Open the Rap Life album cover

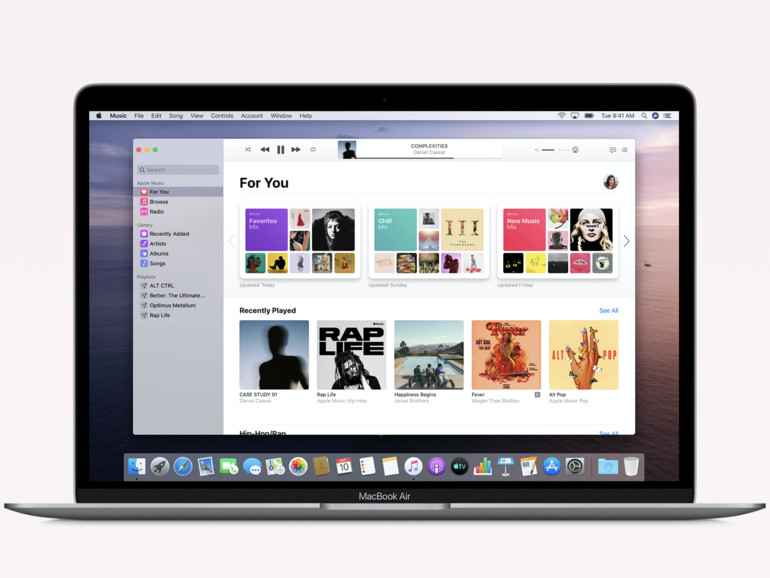point(352,355)
